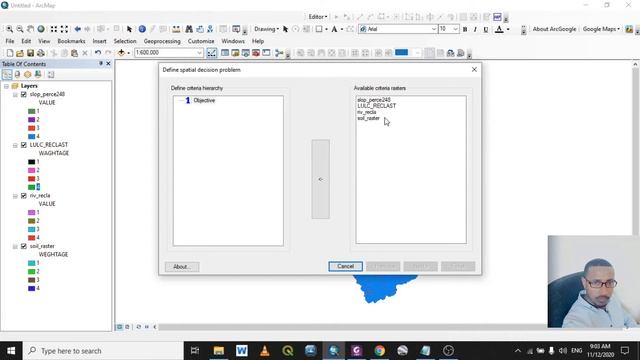Select the Objective node in criteria hierarchy
640x360 pixels.
pos(204,100)
